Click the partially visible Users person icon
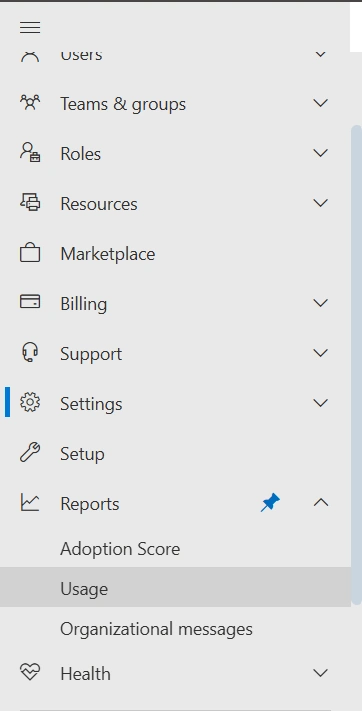 30,57
